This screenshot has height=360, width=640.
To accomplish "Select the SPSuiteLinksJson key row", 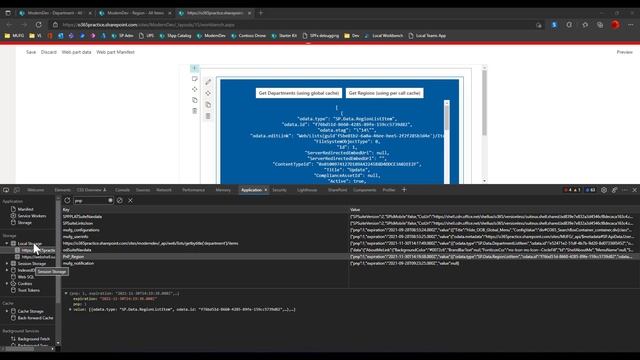I will pos(205,223).
